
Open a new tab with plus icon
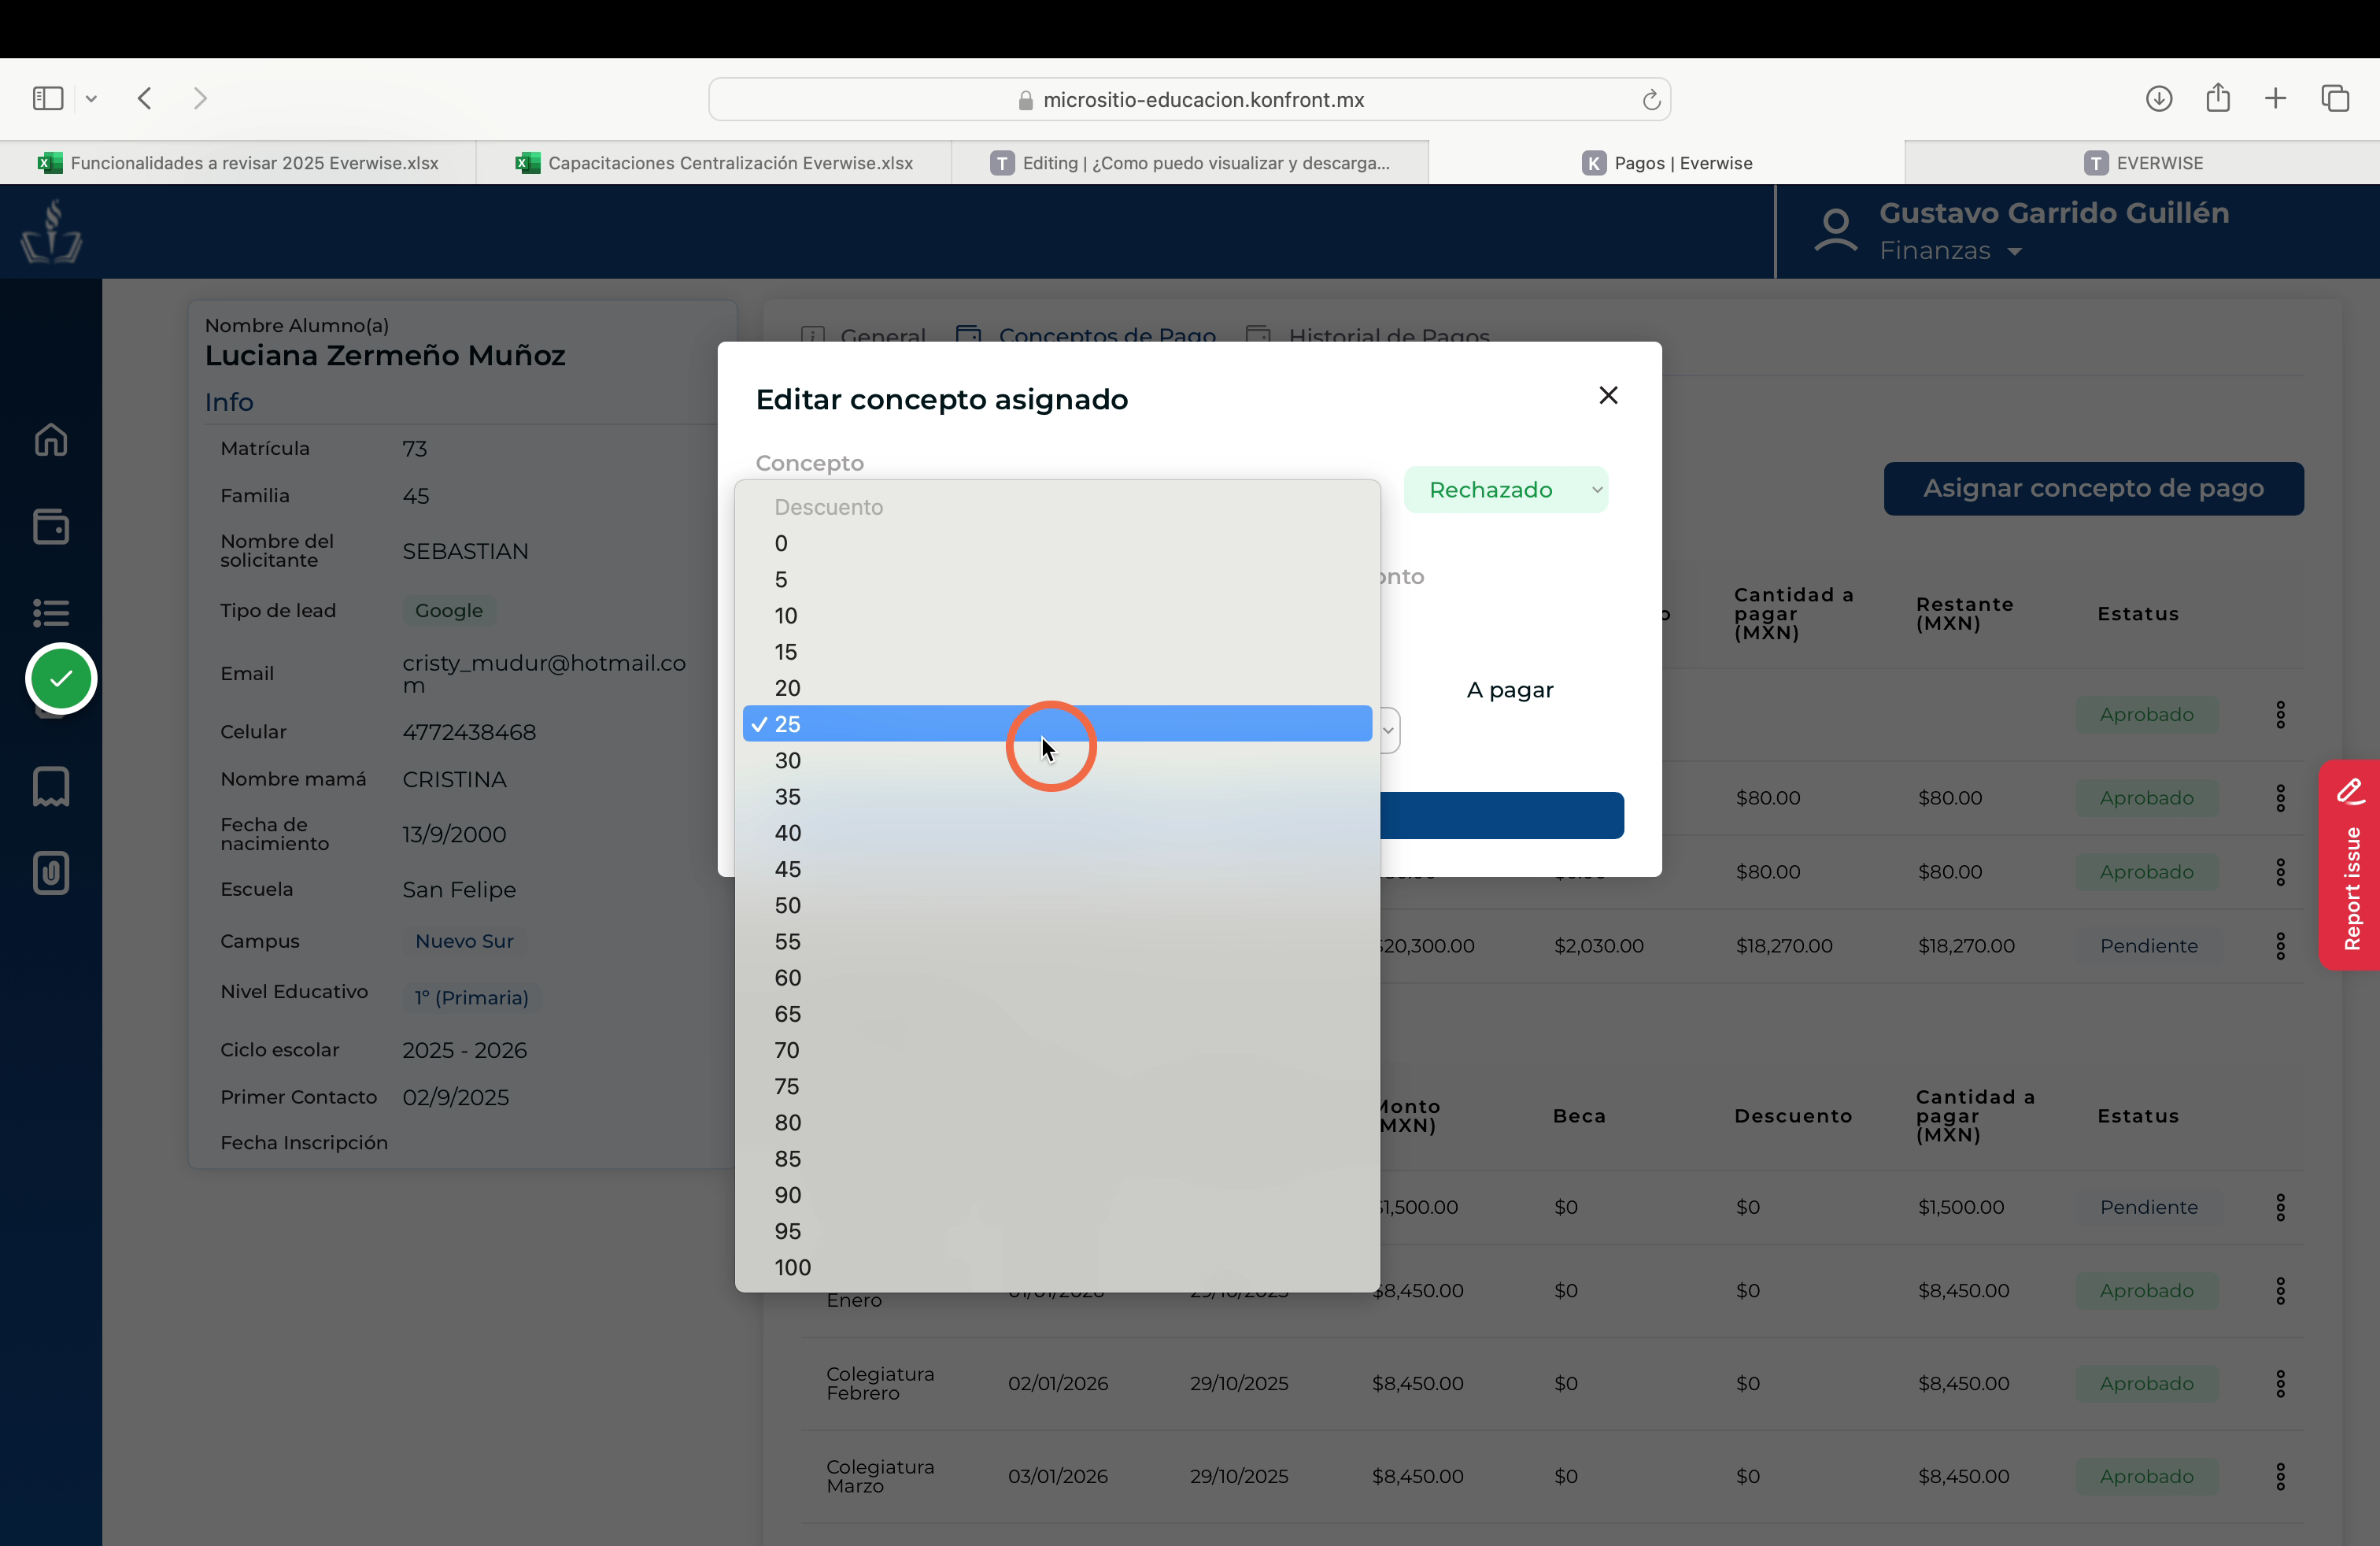point(2275,98)
